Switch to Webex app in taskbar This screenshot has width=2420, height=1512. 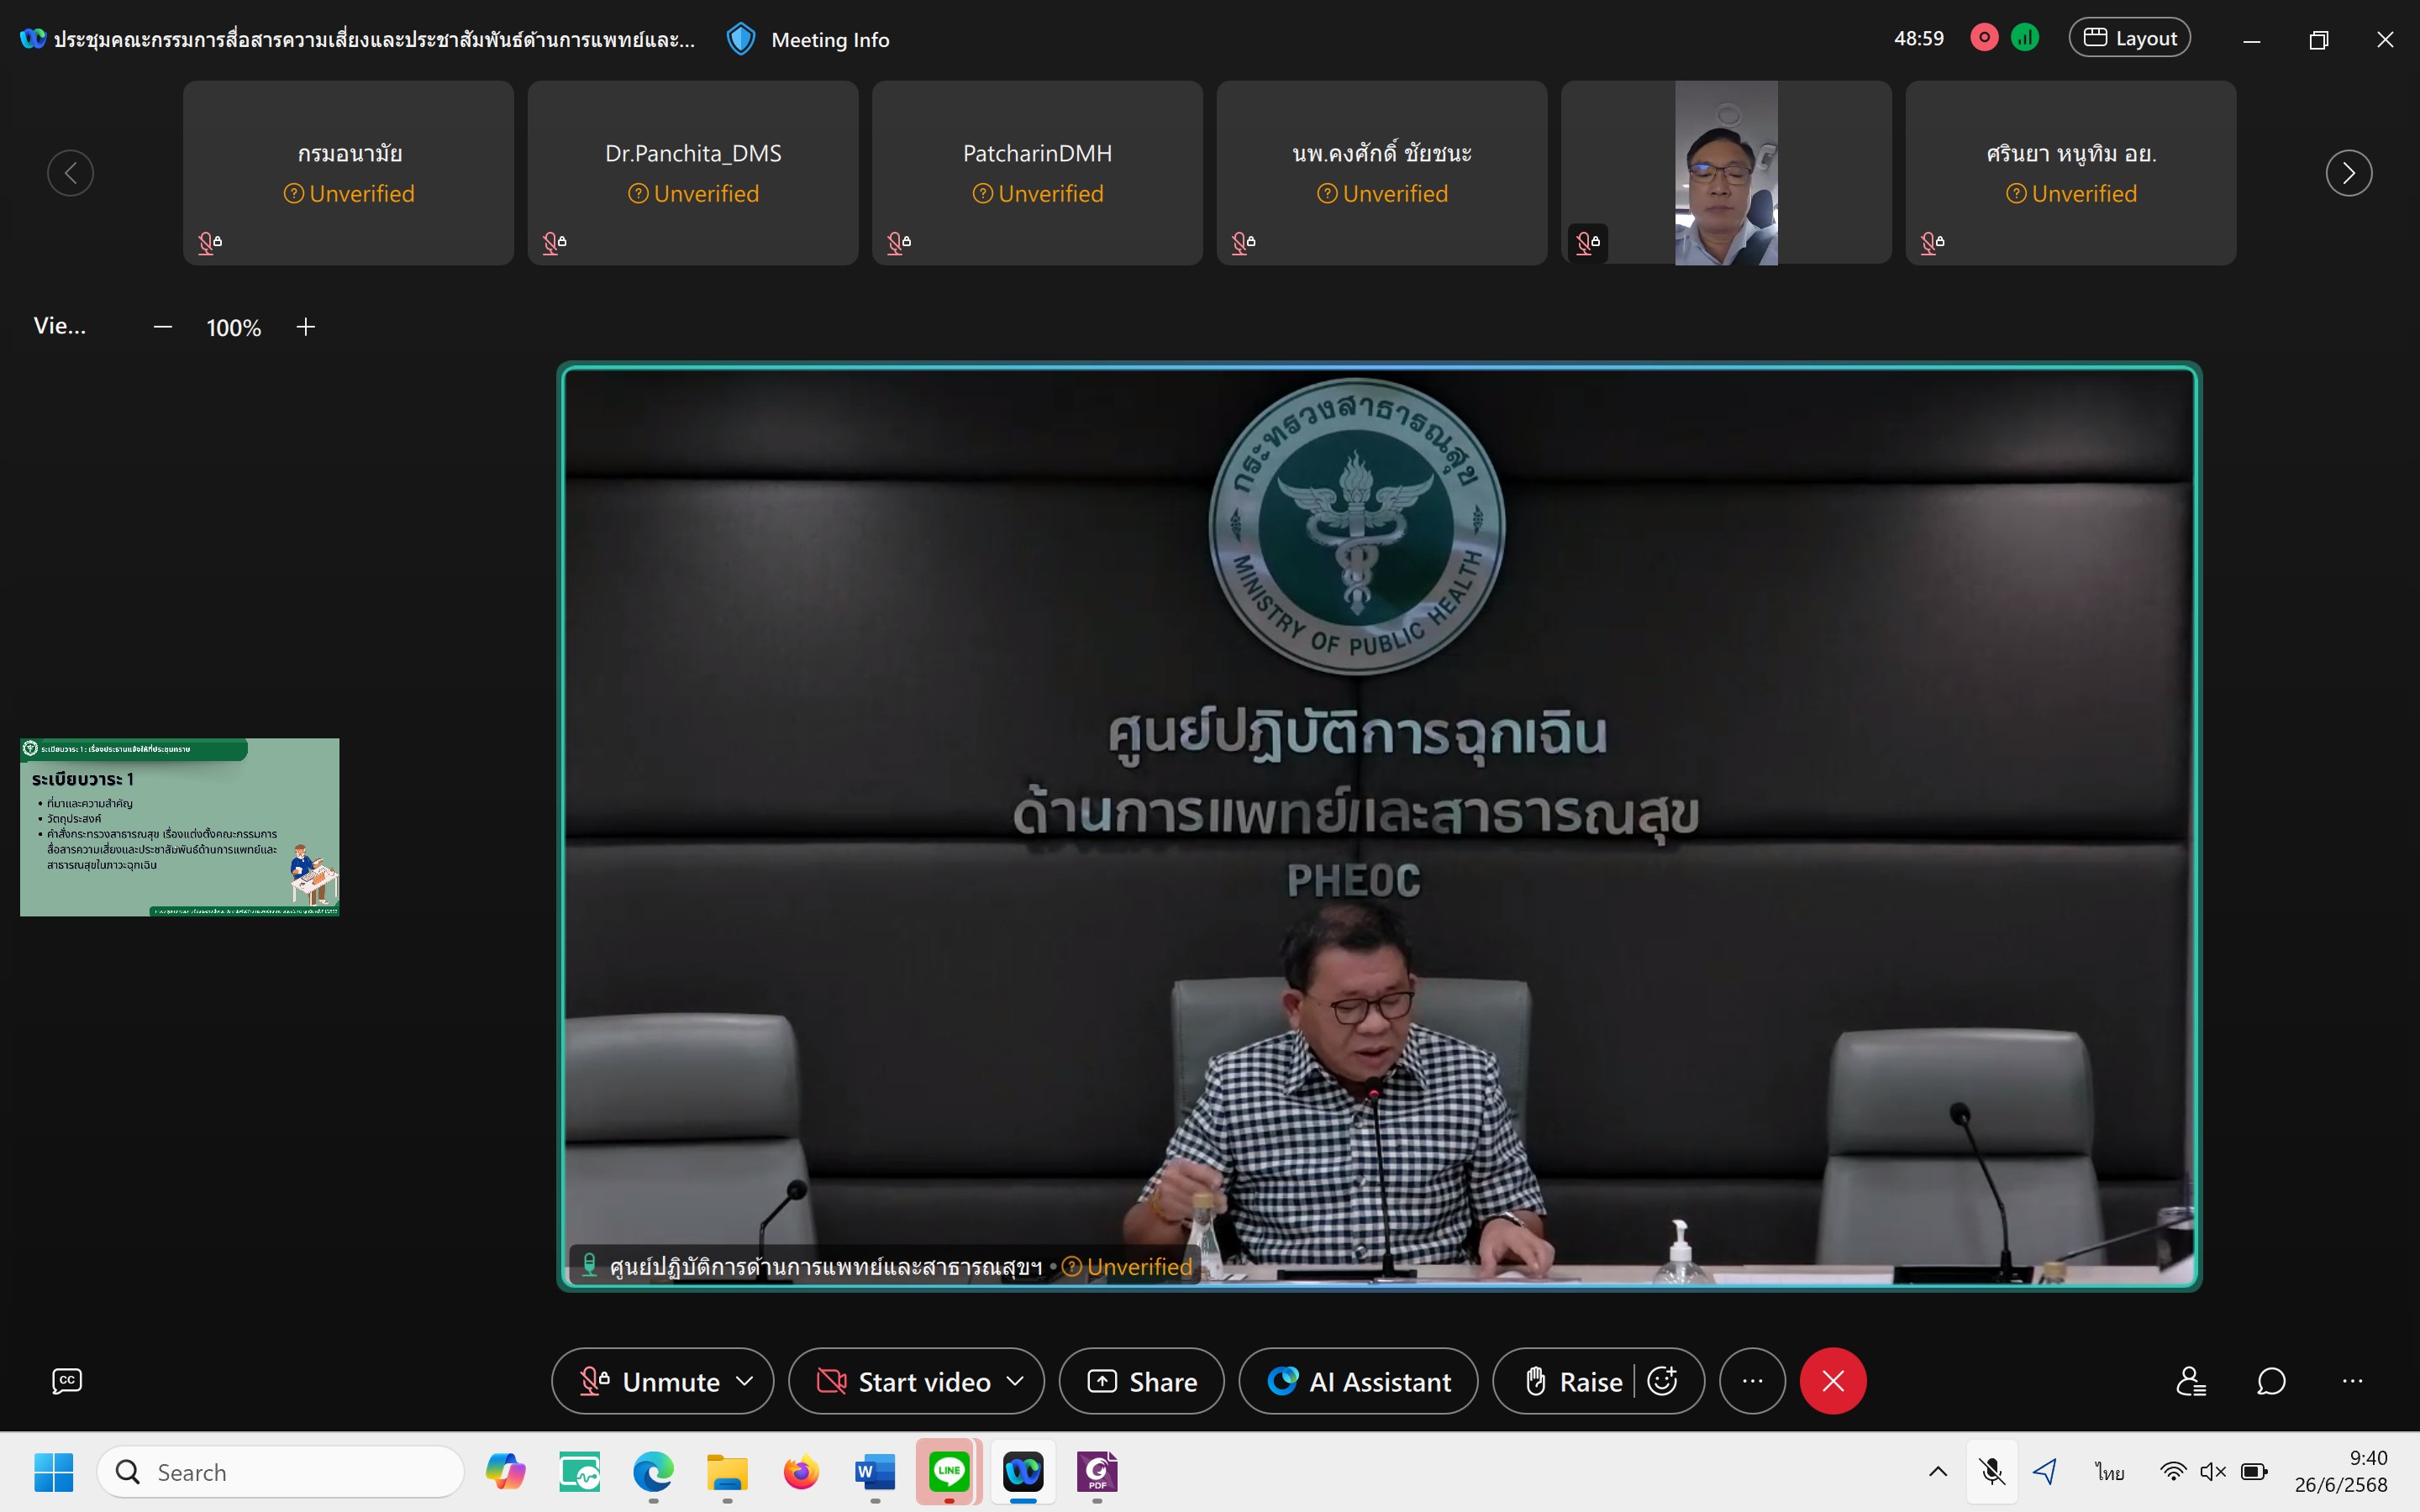click(x=1023, y=1471)
